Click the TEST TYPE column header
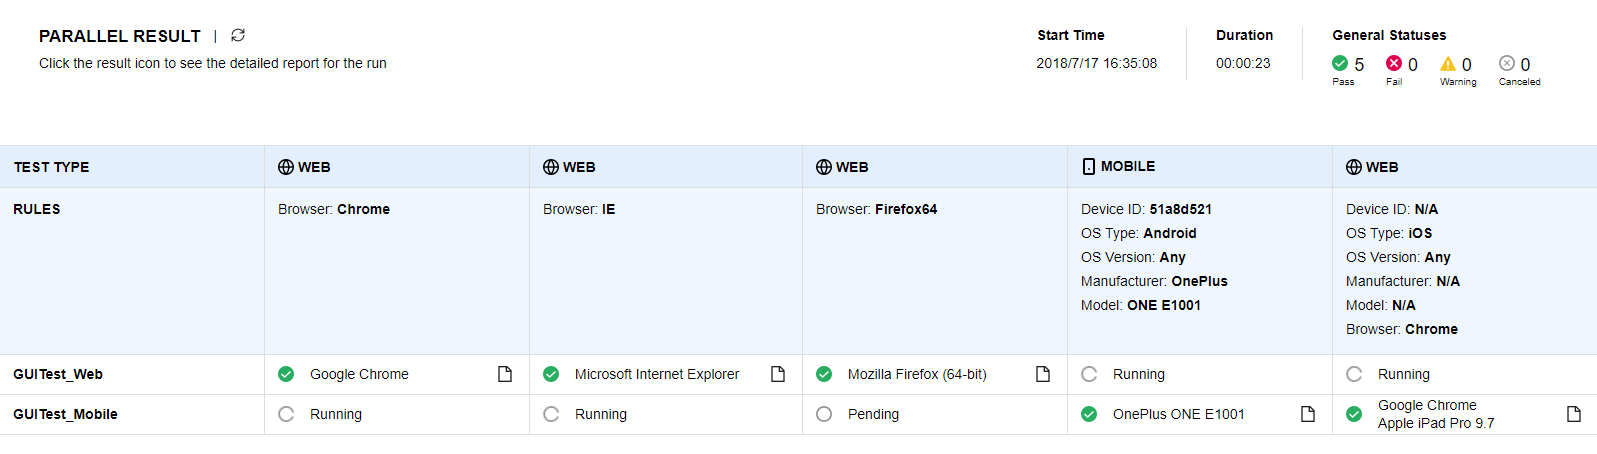Viewport: 1597px width, 454px height. [x=51, y=167]
